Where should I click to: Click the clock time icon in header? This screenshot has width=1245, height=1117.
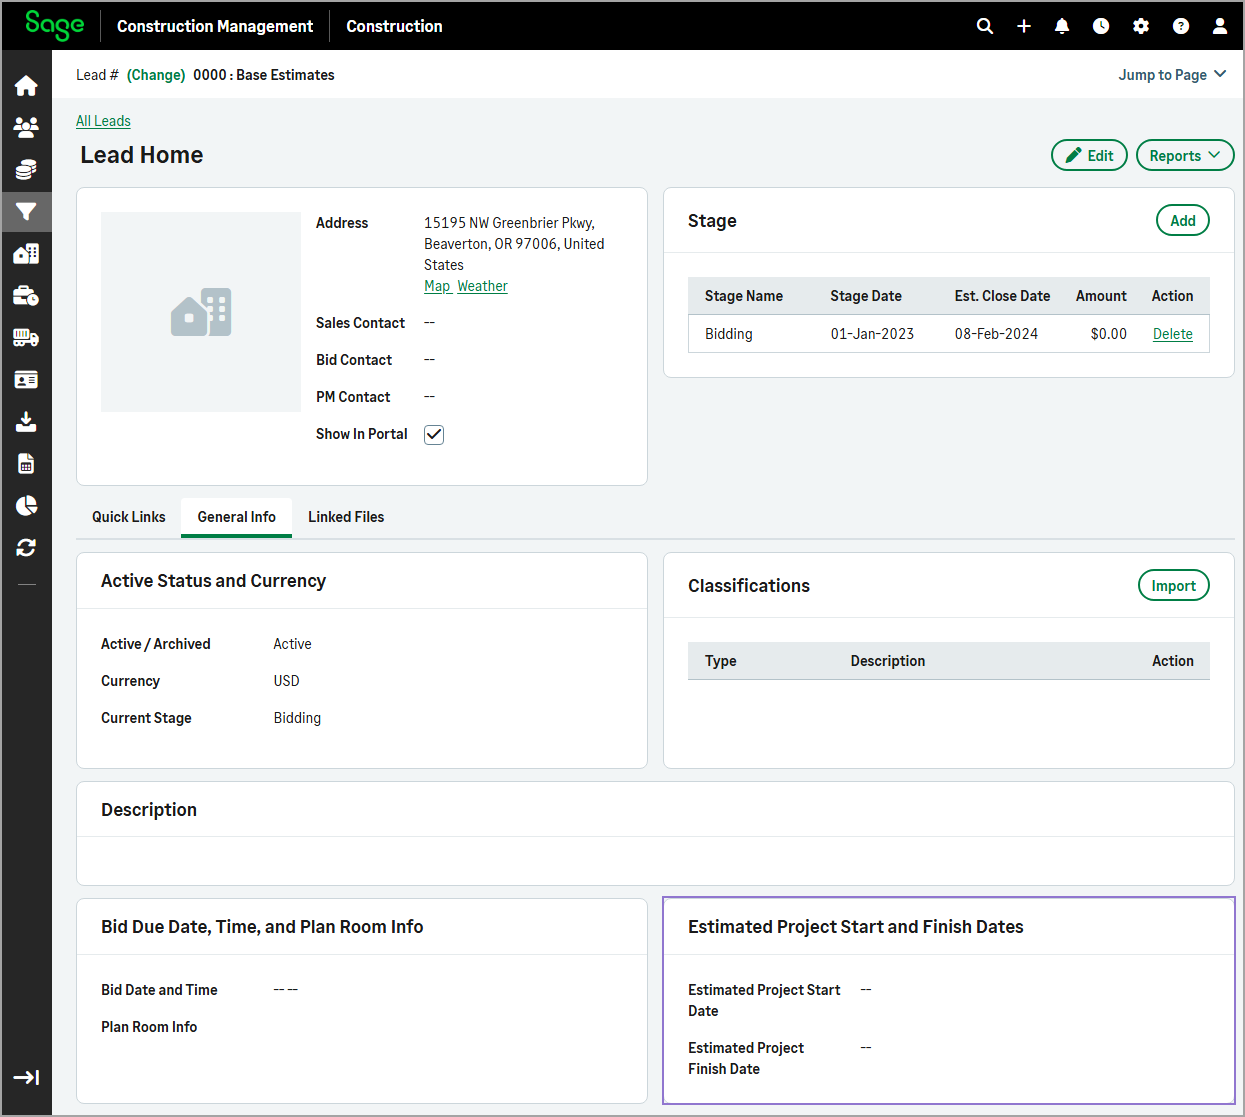pos(1101,26)
